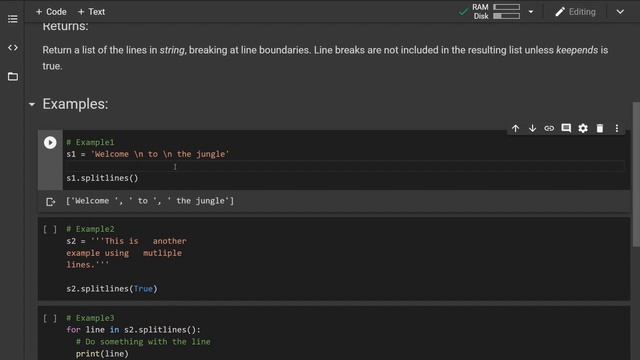The width and height of the screenshot is (640, 360).
Task: Add a new Code cell
Action: click(51, 12)
